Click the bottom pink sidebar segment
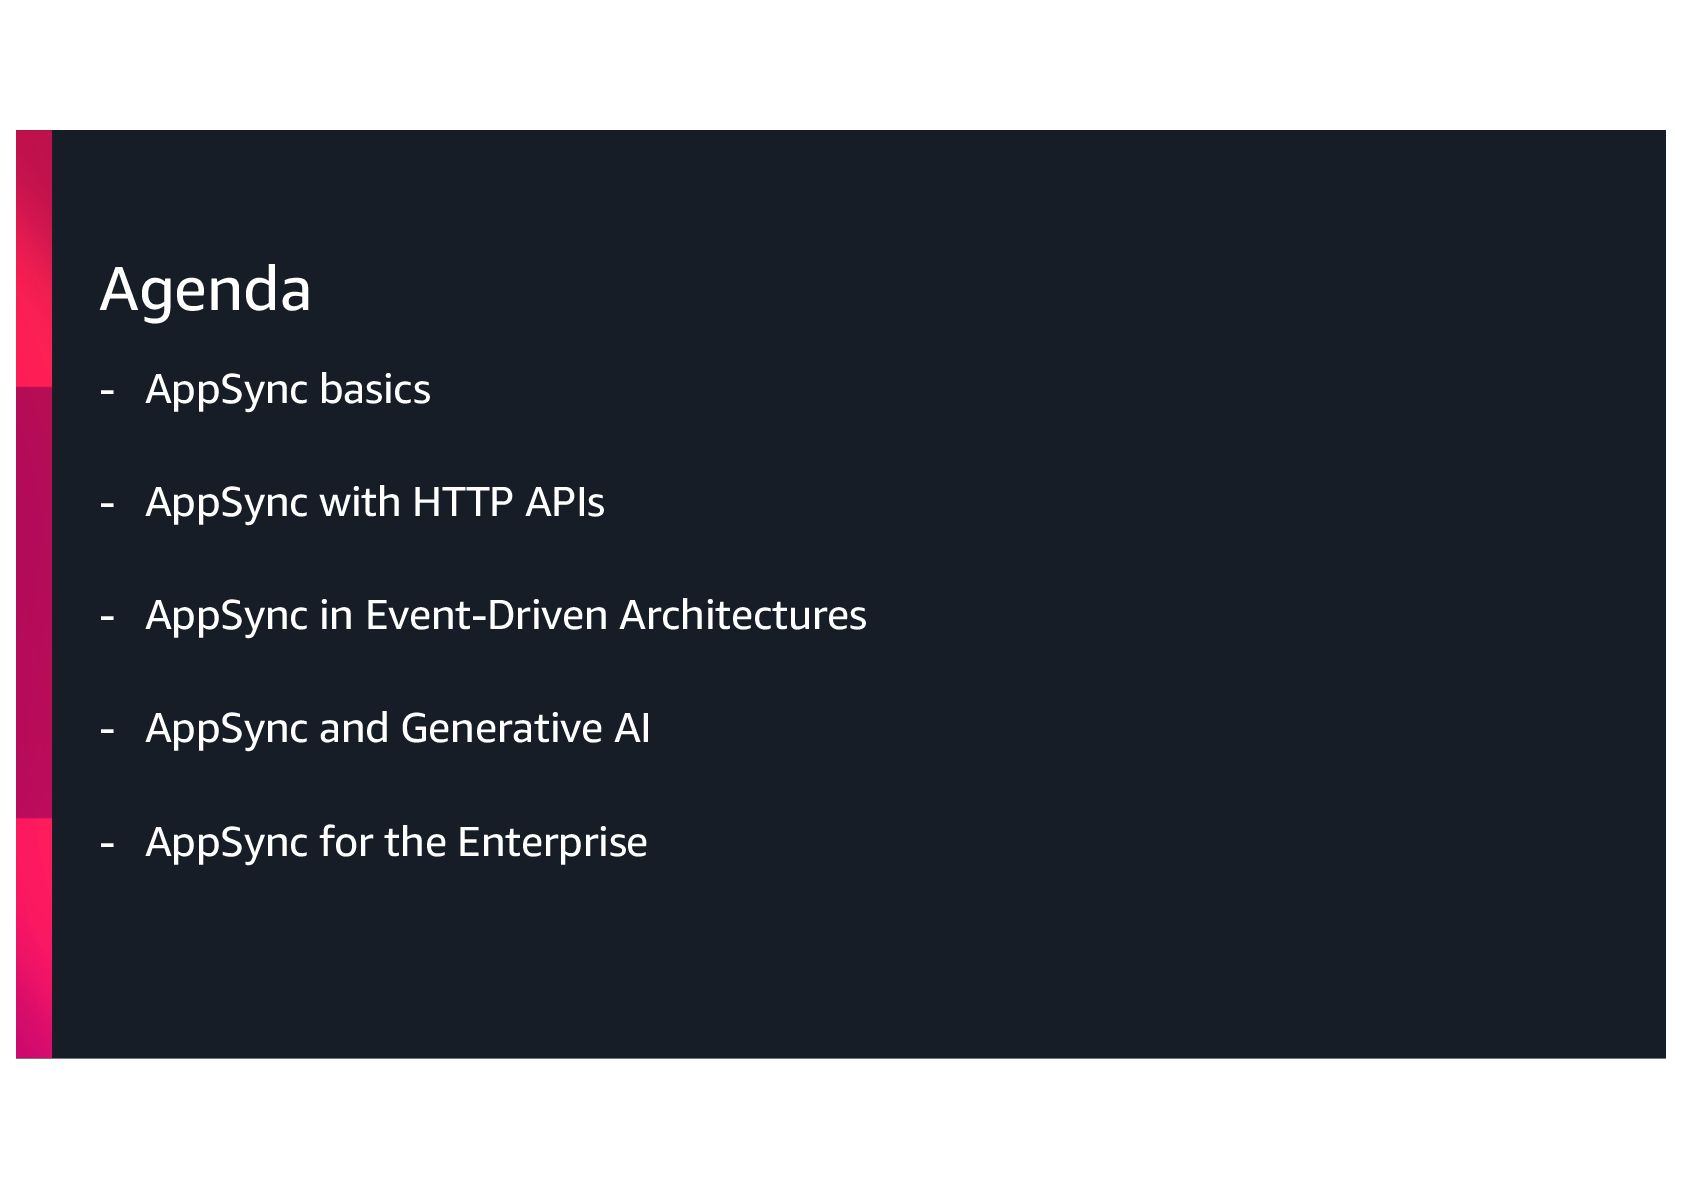1684x1191 pixels. [34, 937]
